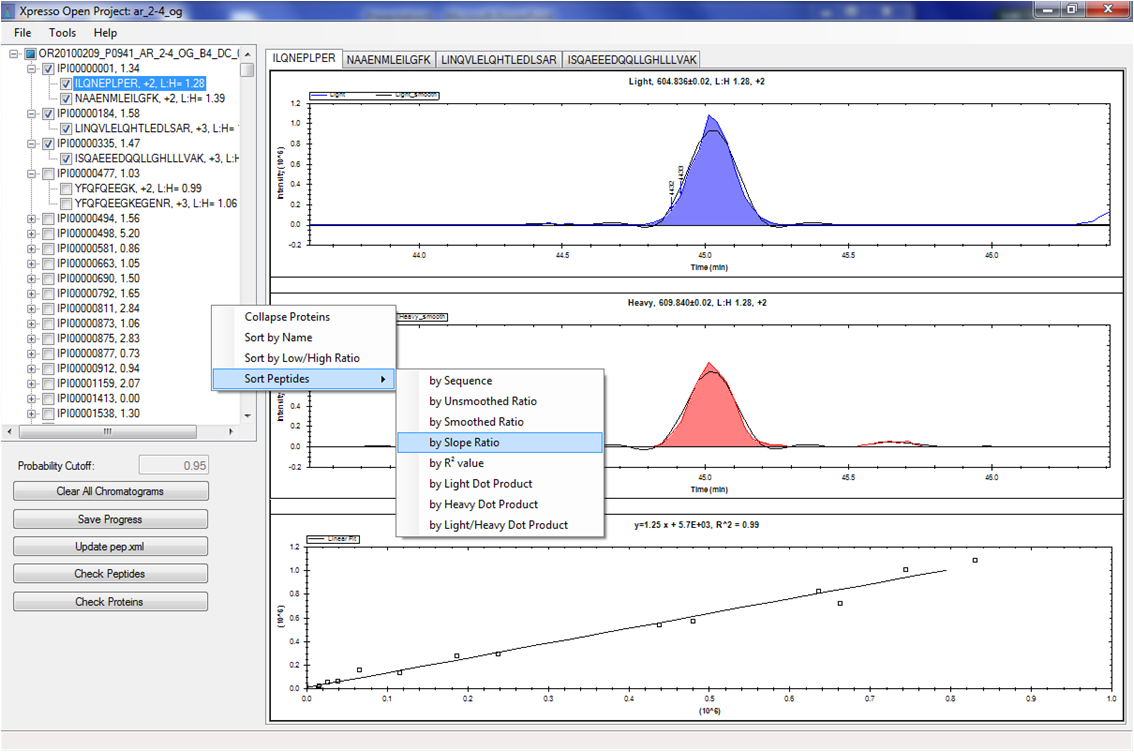Click the tree's horizontal scrollbar left arrow
1134x752 pixels.
click(11, 431)
